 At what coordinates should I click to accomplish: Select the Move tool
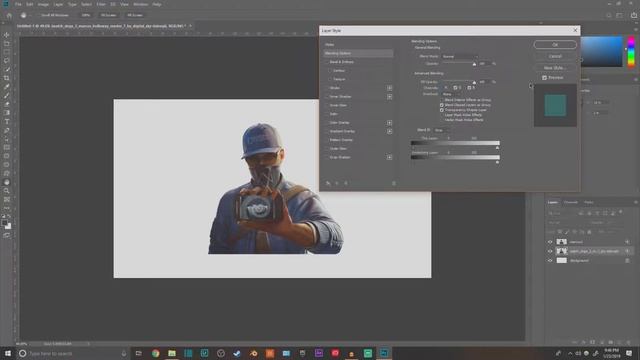tap(7, 35)
